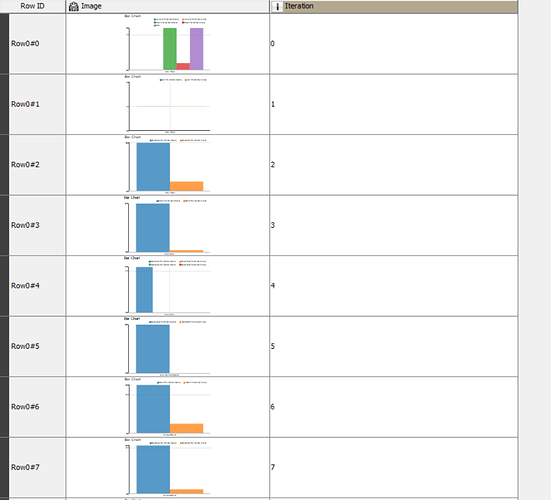Click the Iteration integer column icon
The image size is (551, 500).
pos(277,6)
